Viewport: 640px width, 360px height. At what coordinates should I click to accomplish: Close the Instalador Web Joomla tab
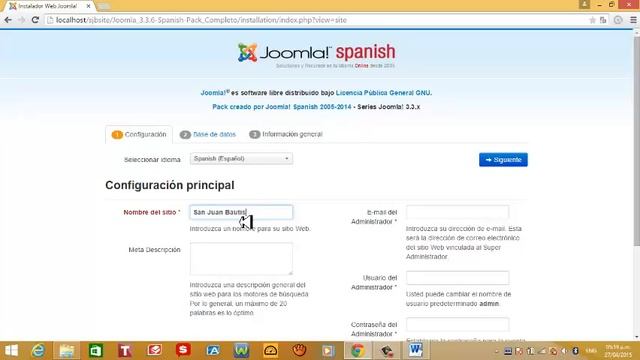click(88, 6)
